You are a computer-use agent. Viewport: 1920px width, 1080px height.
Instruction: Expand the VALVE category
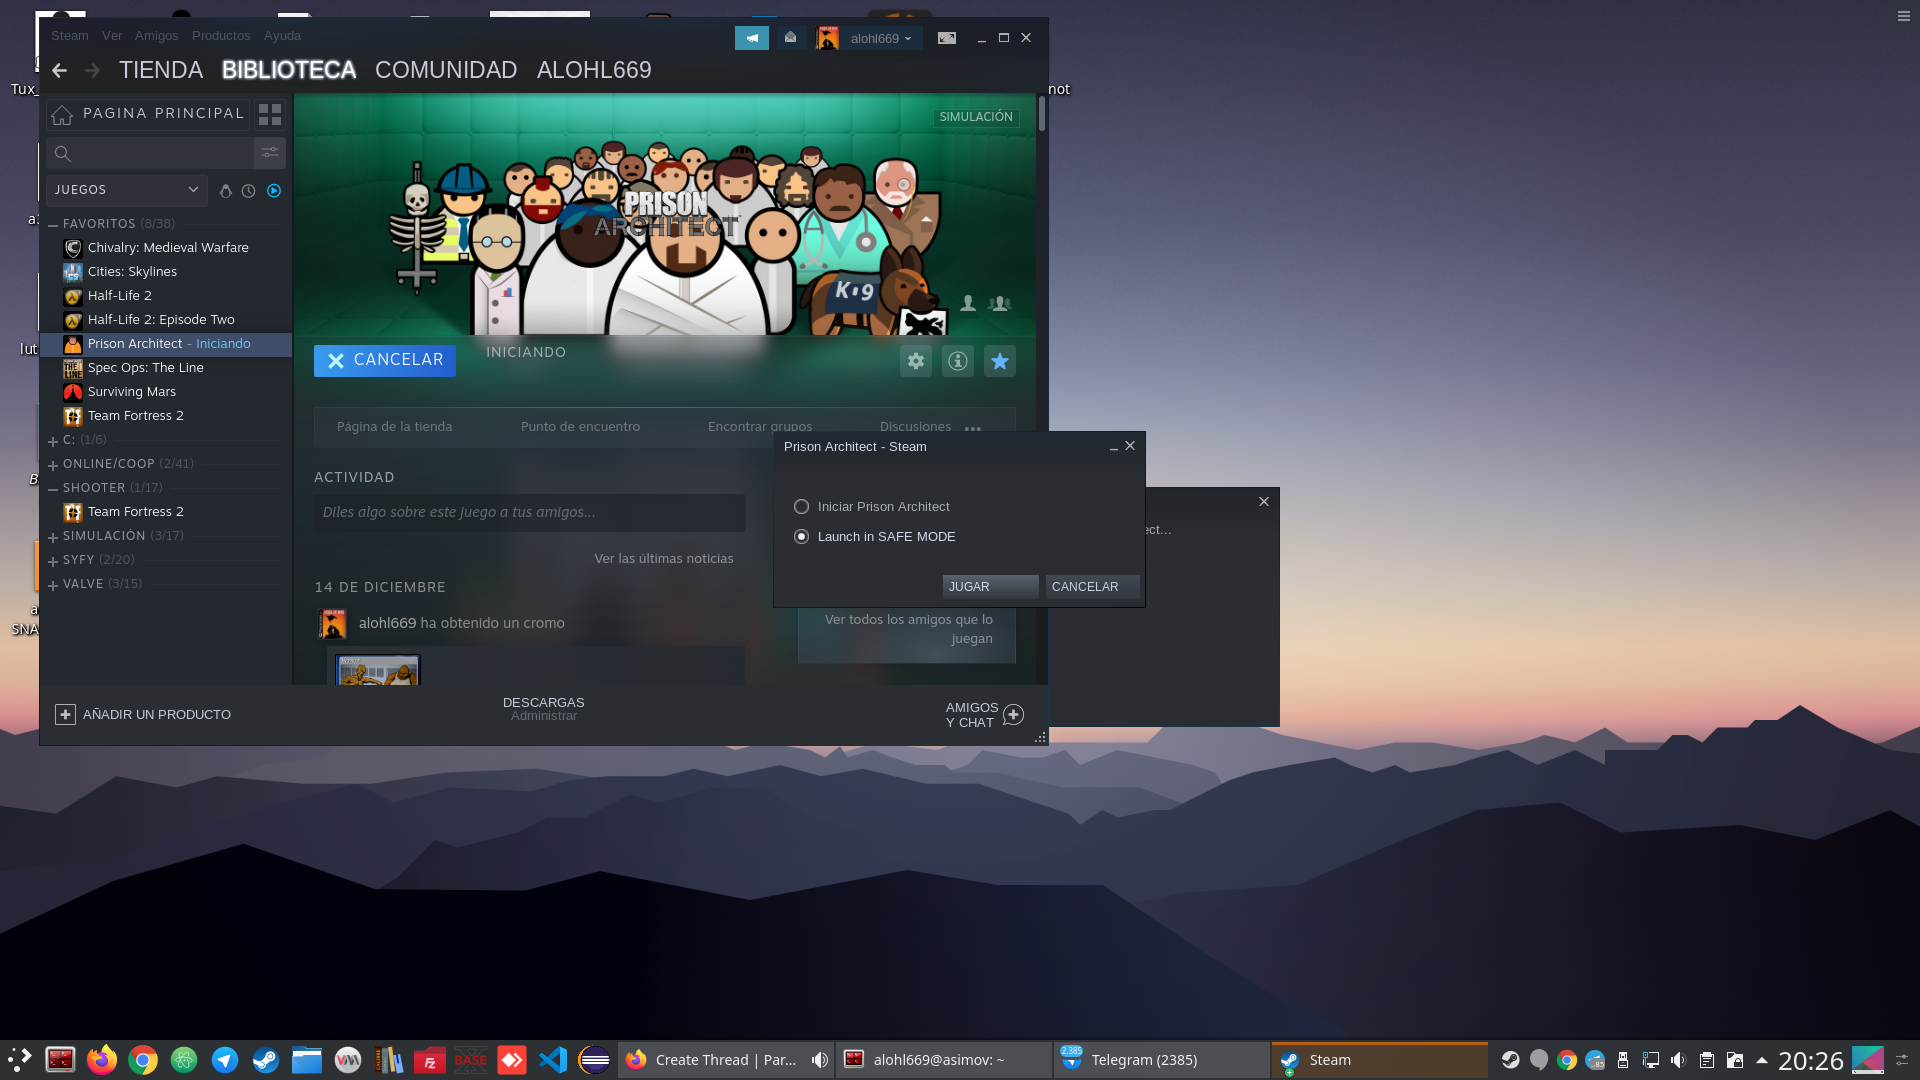(53, 585)
